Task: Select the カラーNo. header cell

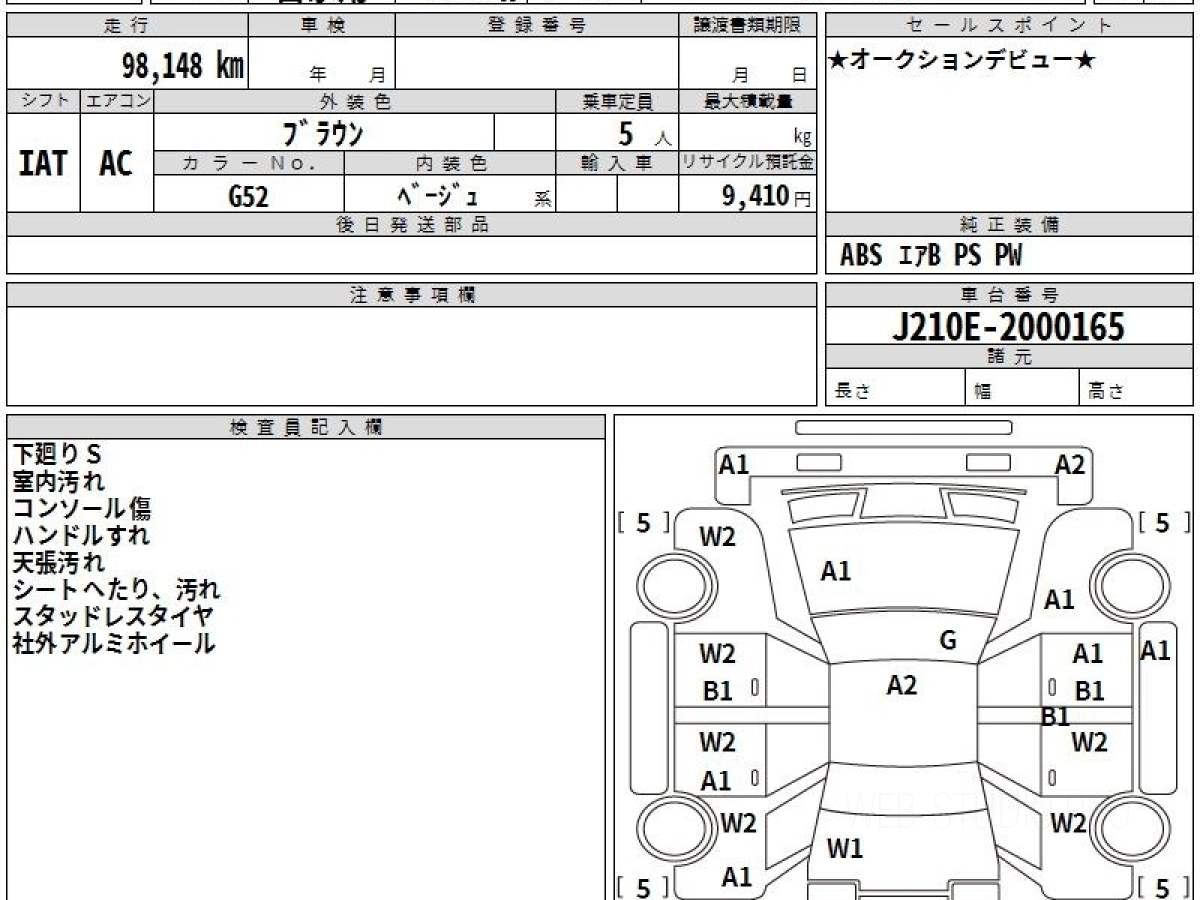Action: point(249,163)
